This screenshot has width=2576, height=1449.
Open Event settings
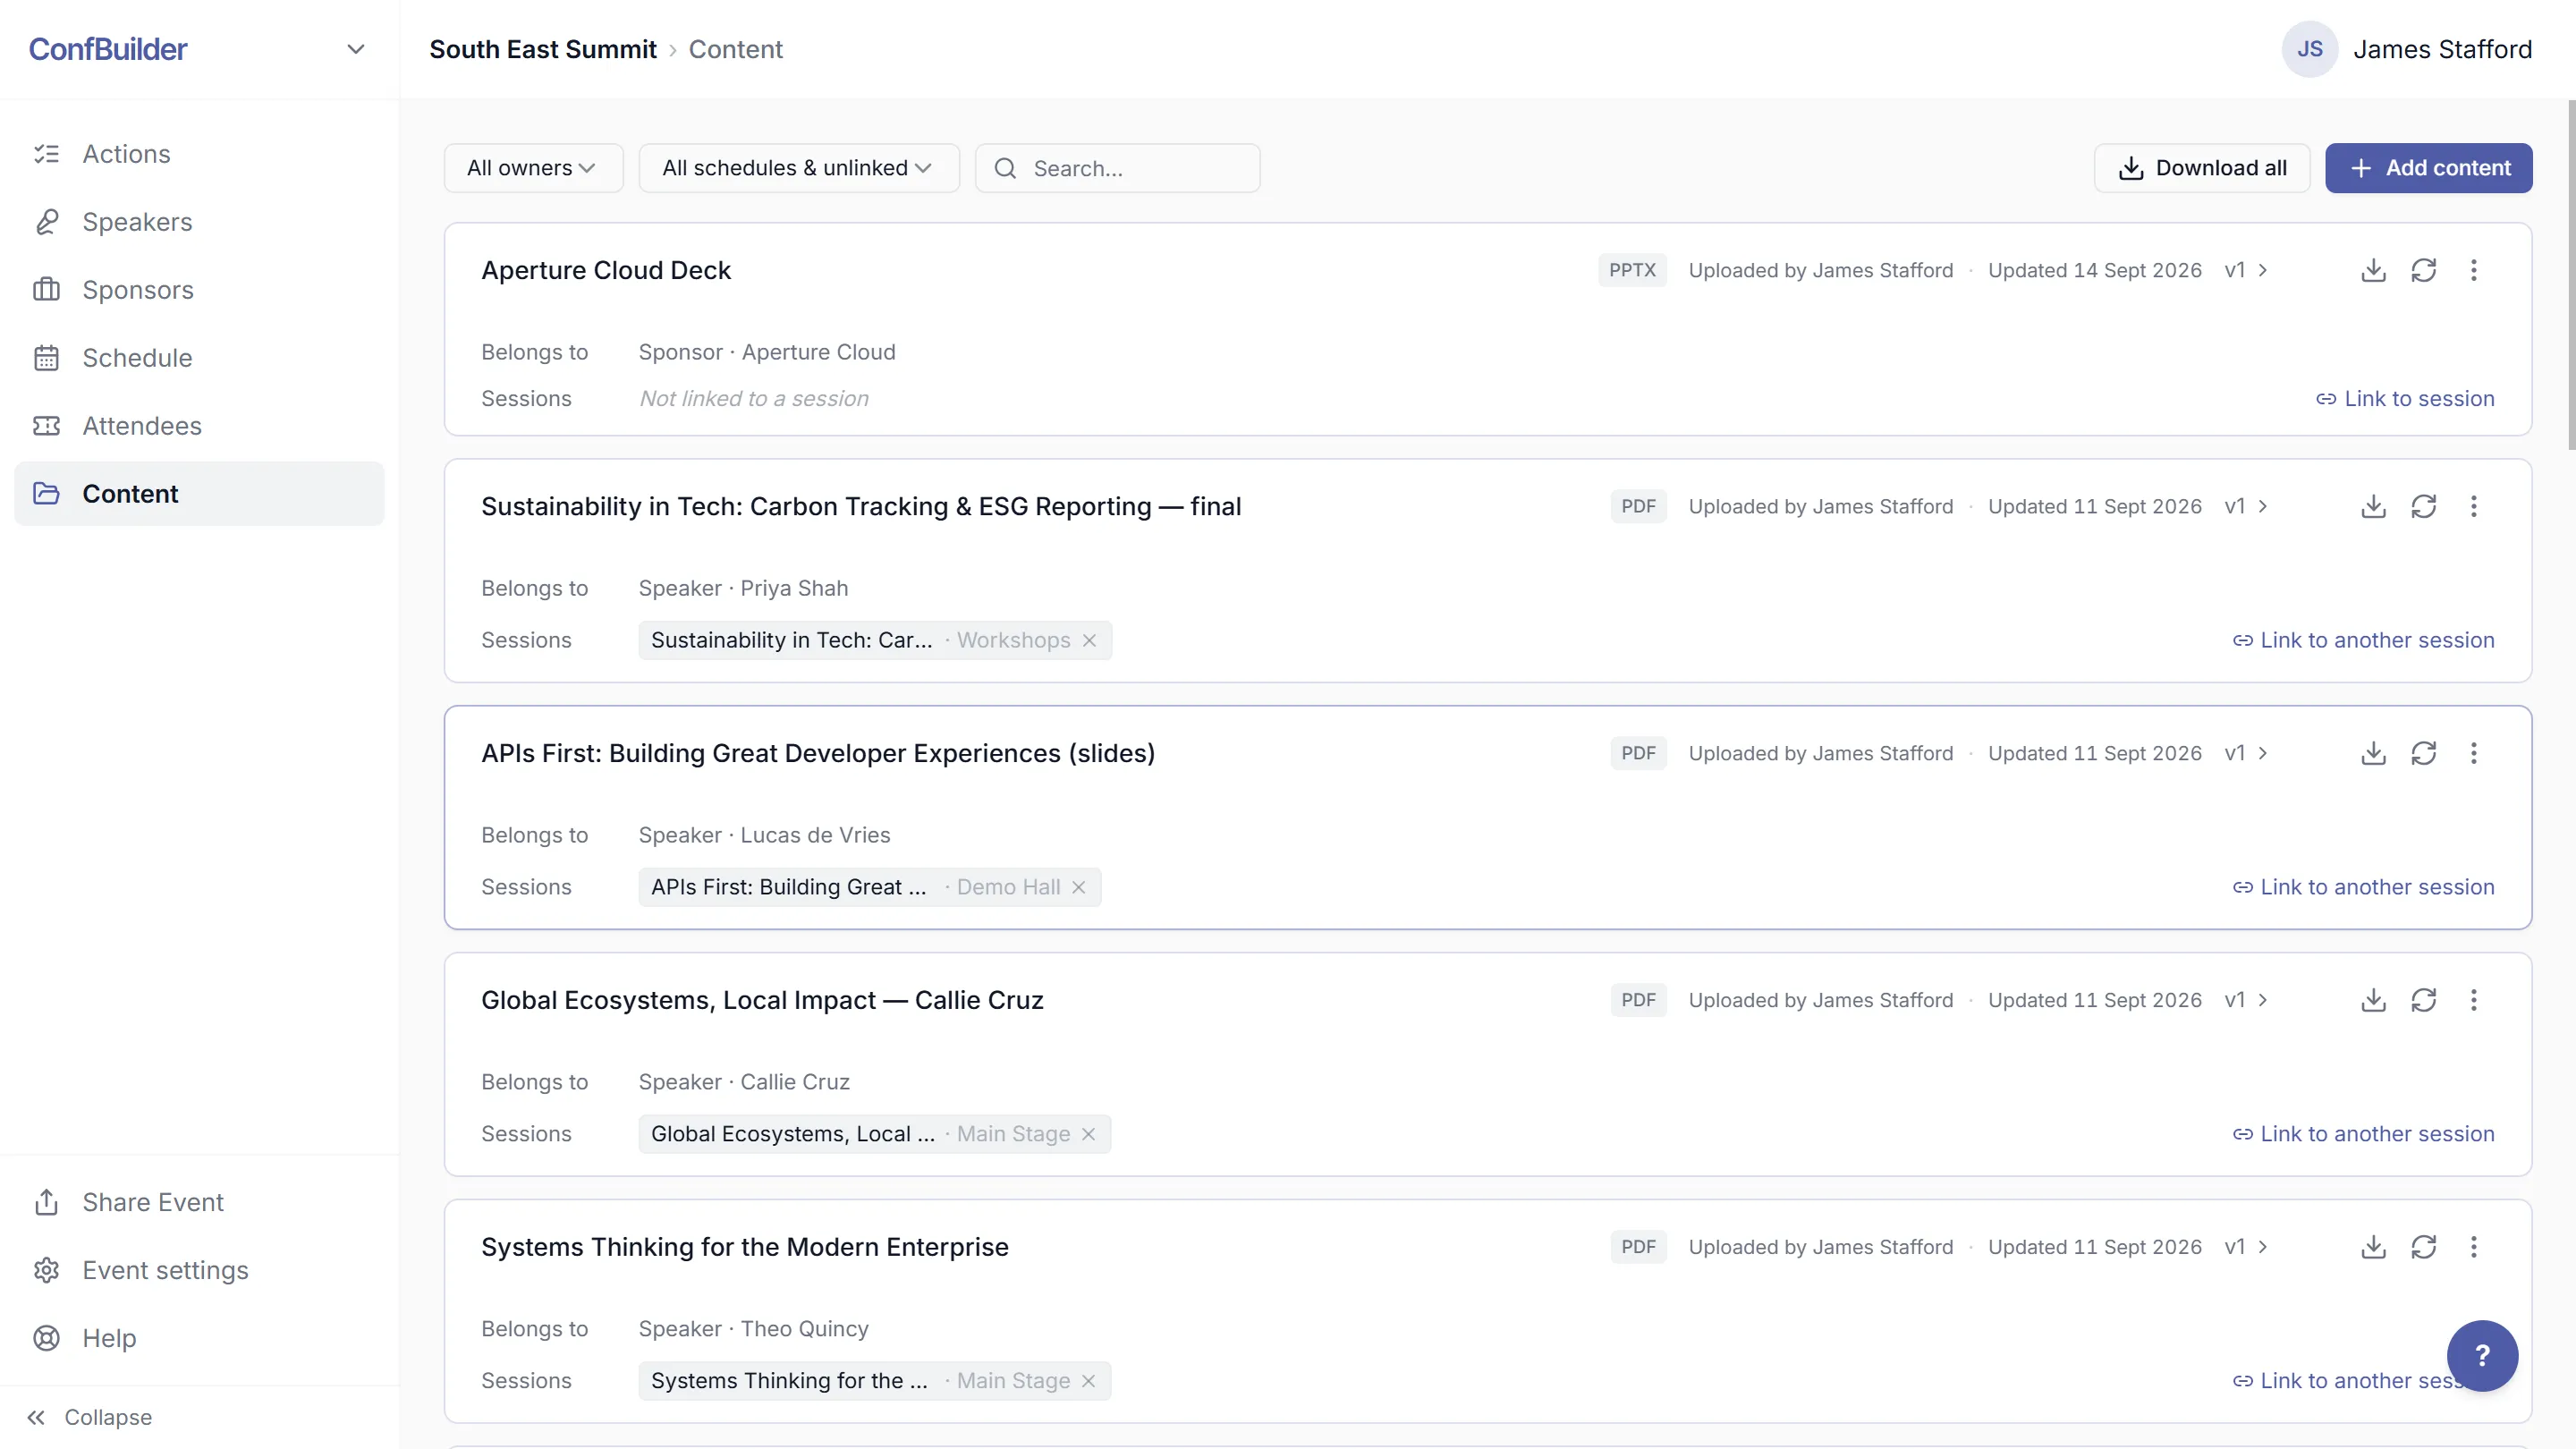pyautogui.click(x=199, y=1270)
